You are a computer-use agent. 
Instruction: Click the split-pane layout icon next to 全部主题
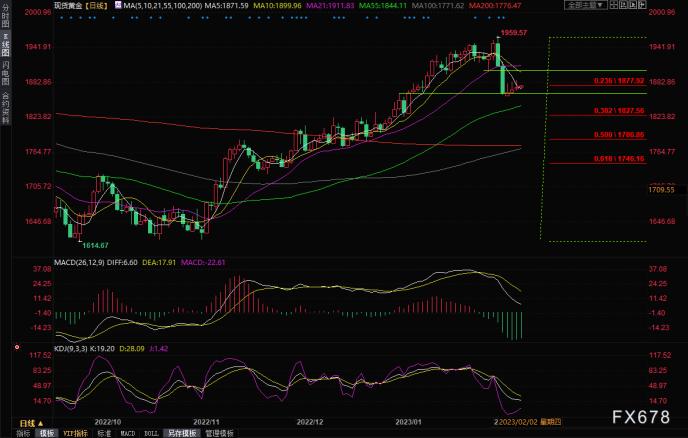[614, 5]
